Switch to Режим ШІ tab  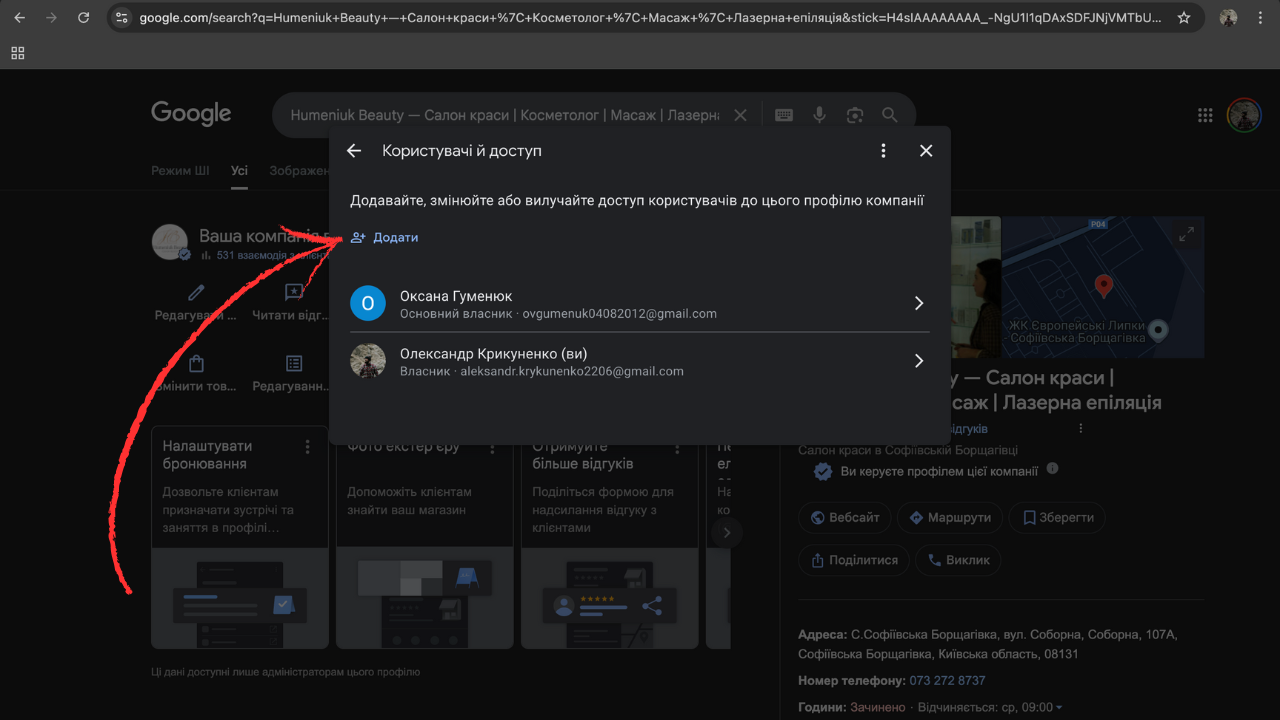(x=180, y=171)
